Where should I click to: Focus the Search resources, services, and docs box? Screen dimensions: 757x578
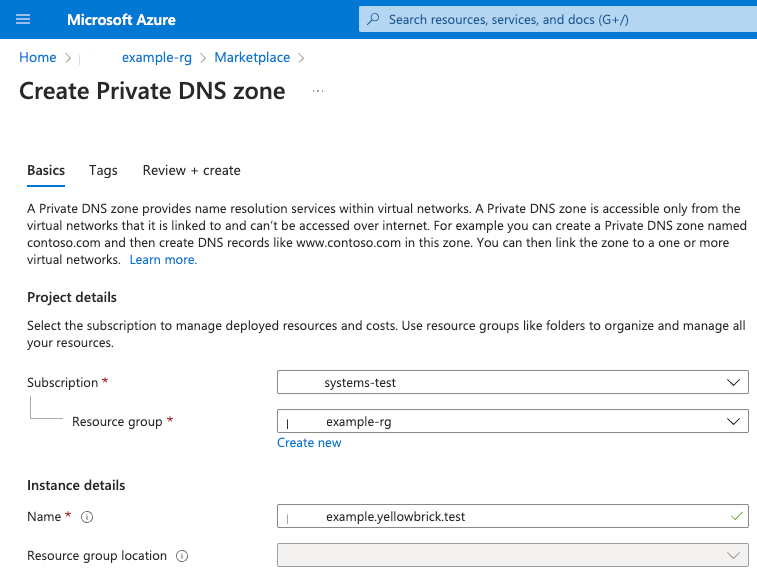tap(558, 19)
